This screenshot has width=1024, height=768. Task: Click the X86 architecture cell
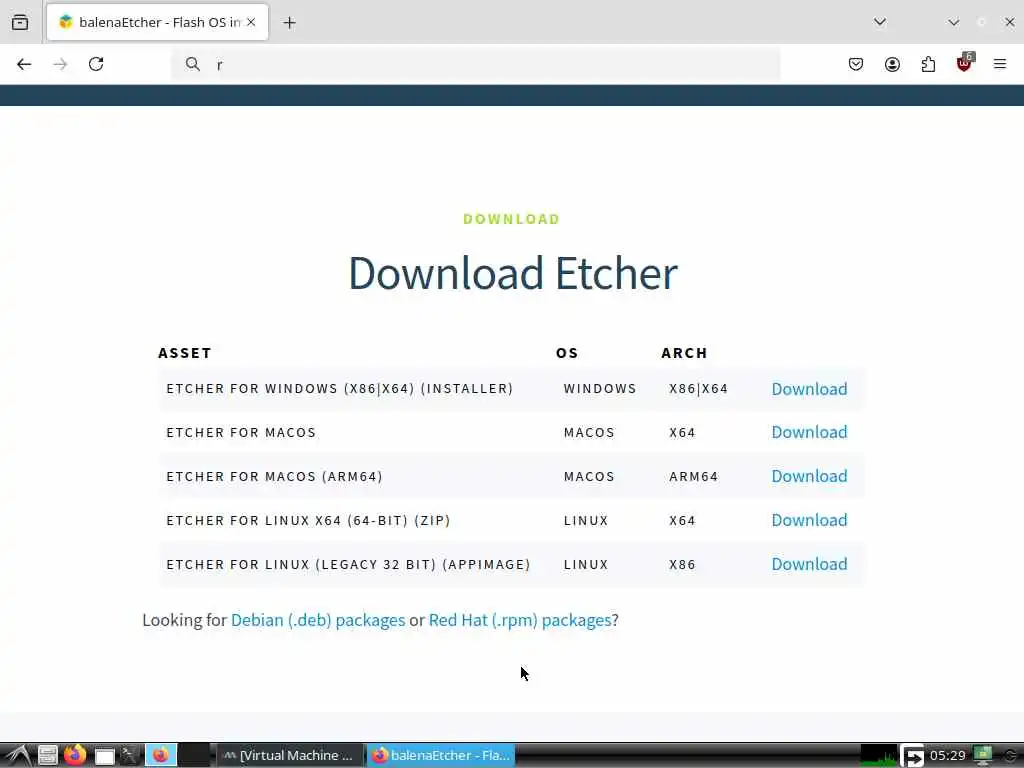tap(682, 564)
